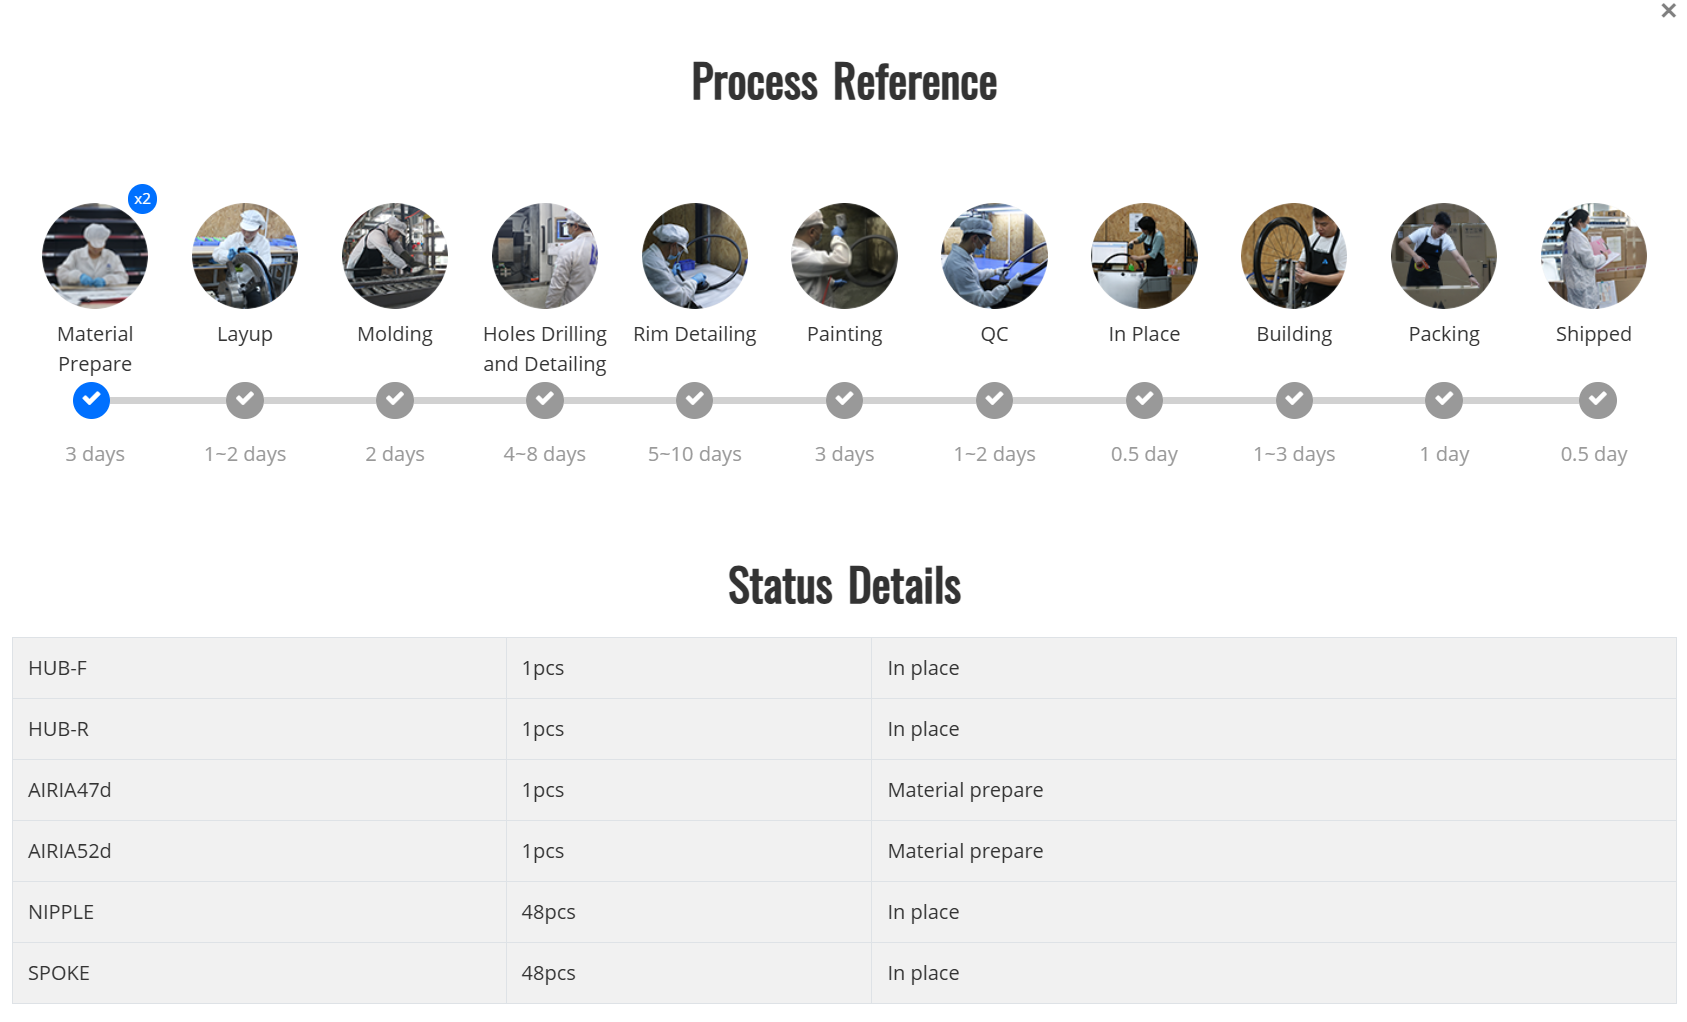Select the Molding stage image
The height and width of the screenshot is (1022, 1687).
point(395,256)
